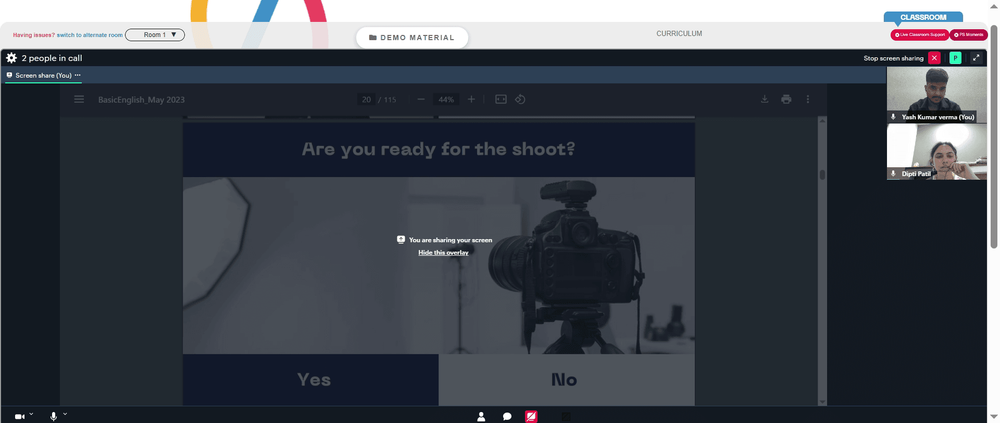Image resolution: width=1000 pixels, height=423 pixels.
Task: Click the green P button
Action: coord(955,58)
